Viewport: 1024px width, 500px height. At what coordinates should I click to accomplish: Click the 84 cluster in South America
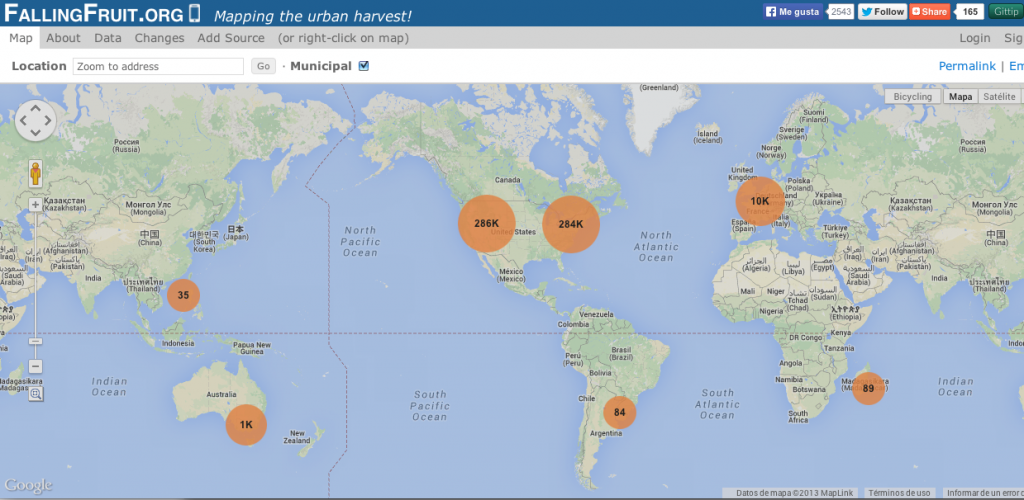click(x=620, y=412)
